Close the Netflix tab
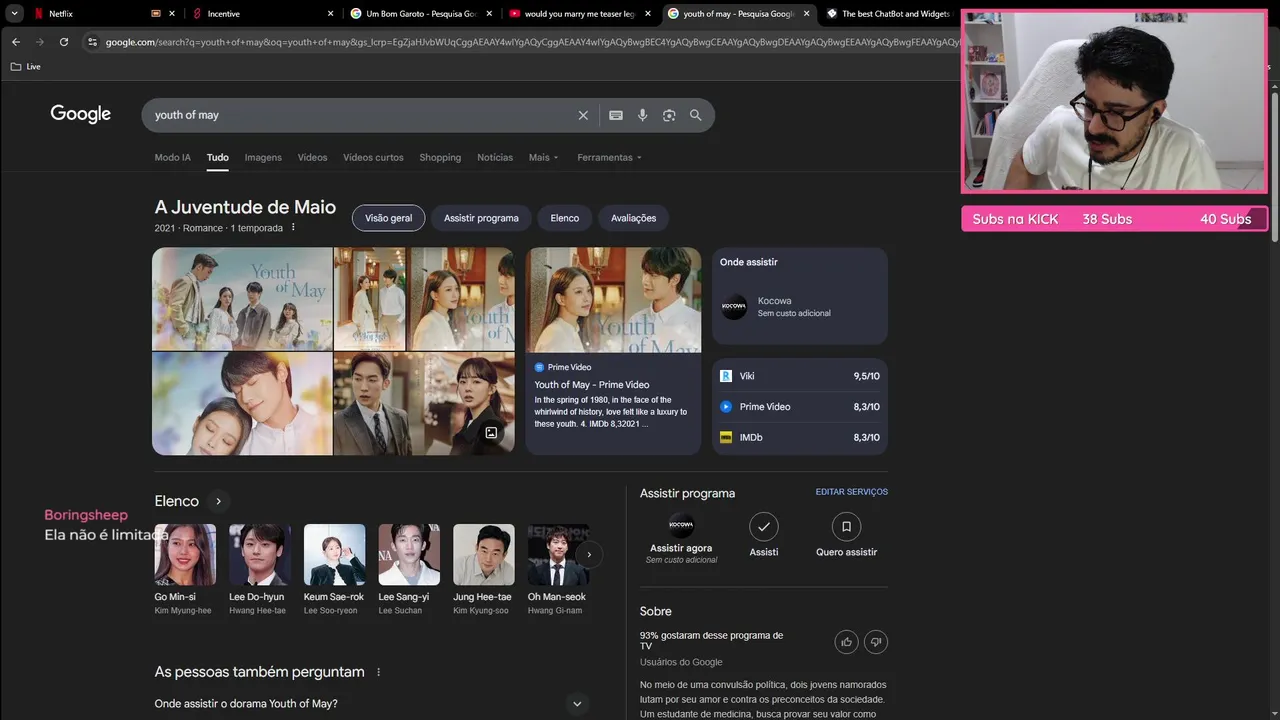This screenshot has width=1280, height=720. [172, 14]
